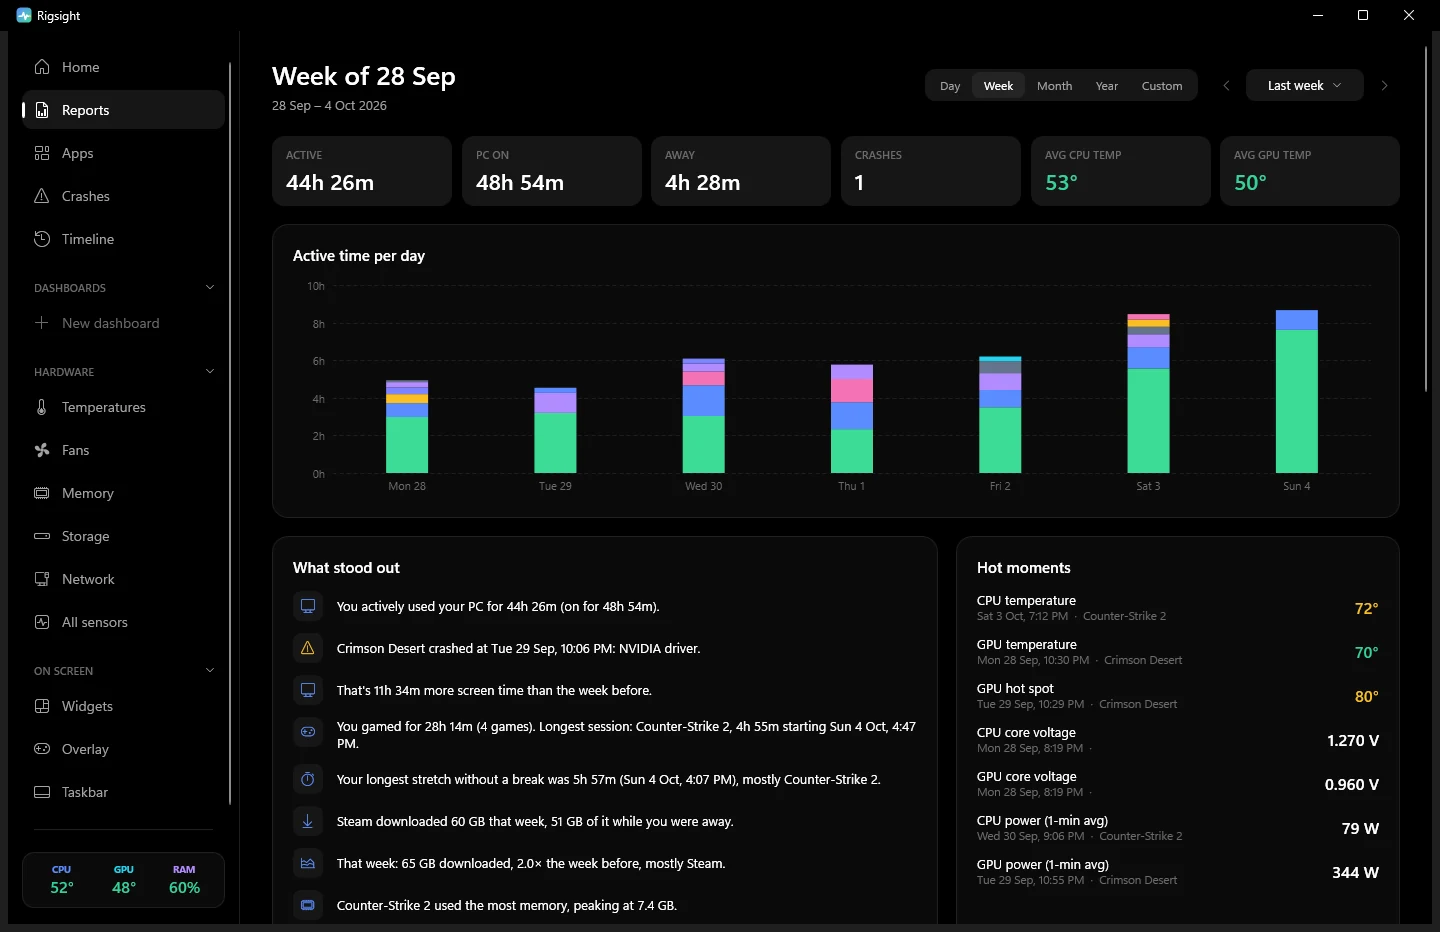Image resolution: width=1440 pixels, height=932 pixels.
Task: Open the Taskbar icon in sidebar
Action: pos(42,792)
